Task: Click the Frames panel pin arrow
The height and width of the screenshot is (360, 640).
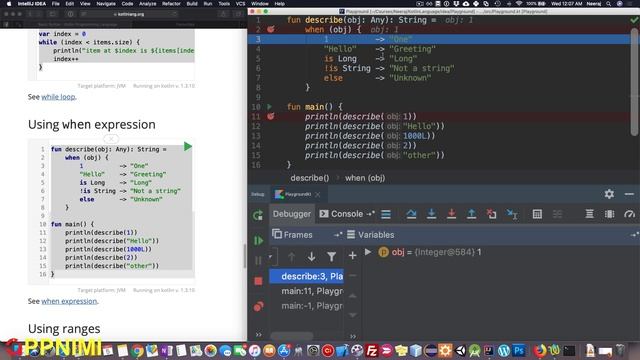Action: 338,235
